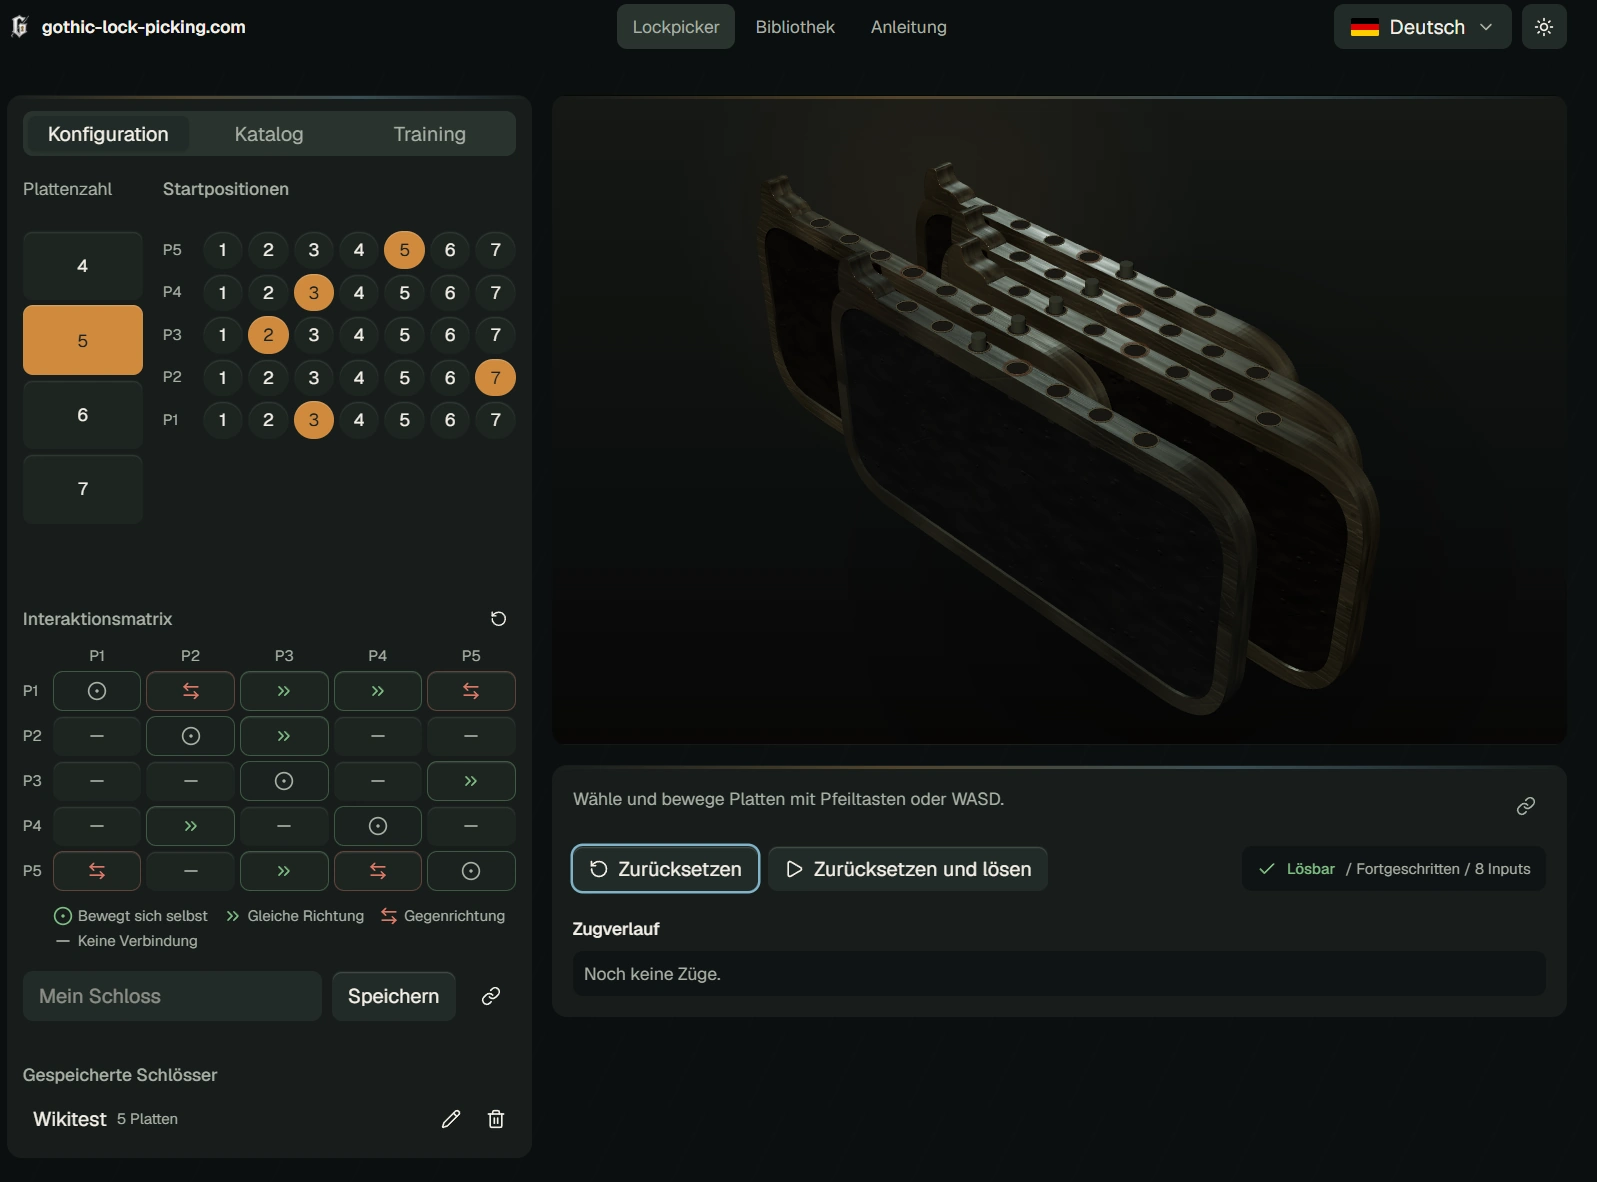This screenshot has height=1182, width=1597.
Task: Delete the saved lock Wikitest with the trash icon
Action: 496,1119
